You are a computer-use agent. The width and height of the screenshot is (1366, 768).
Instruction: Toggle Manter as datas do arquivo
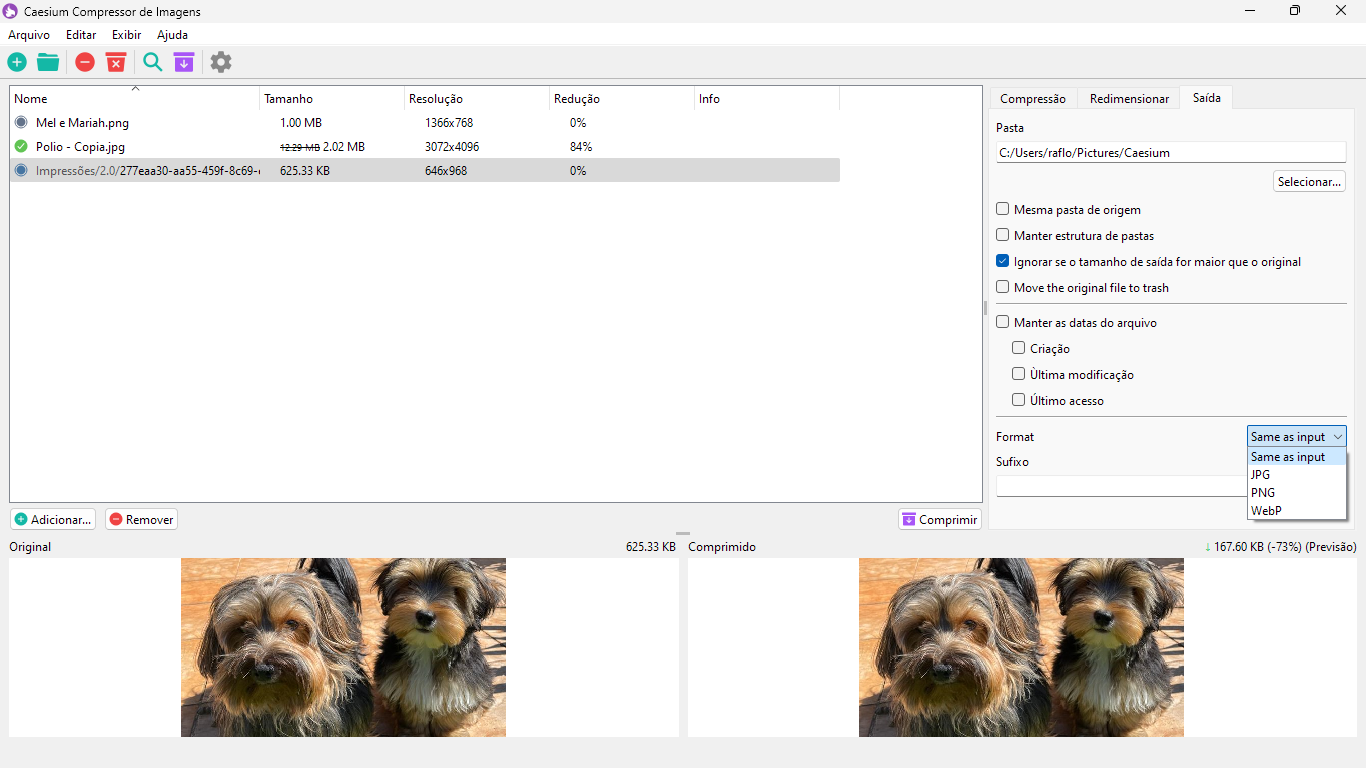click(1003, 323)
